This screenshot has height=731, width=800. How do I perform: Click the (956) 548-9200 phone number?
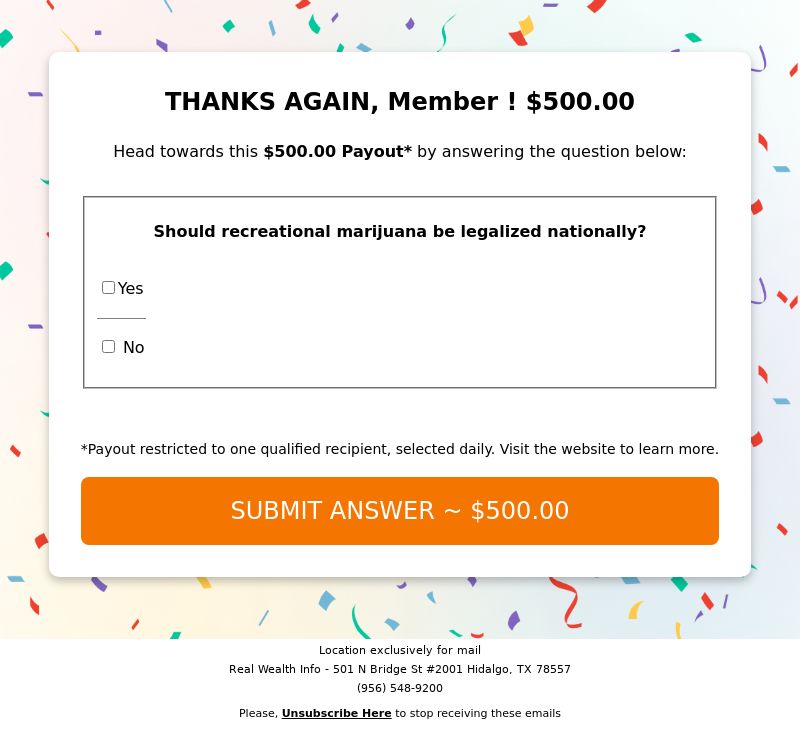click(x=399, y=688)
